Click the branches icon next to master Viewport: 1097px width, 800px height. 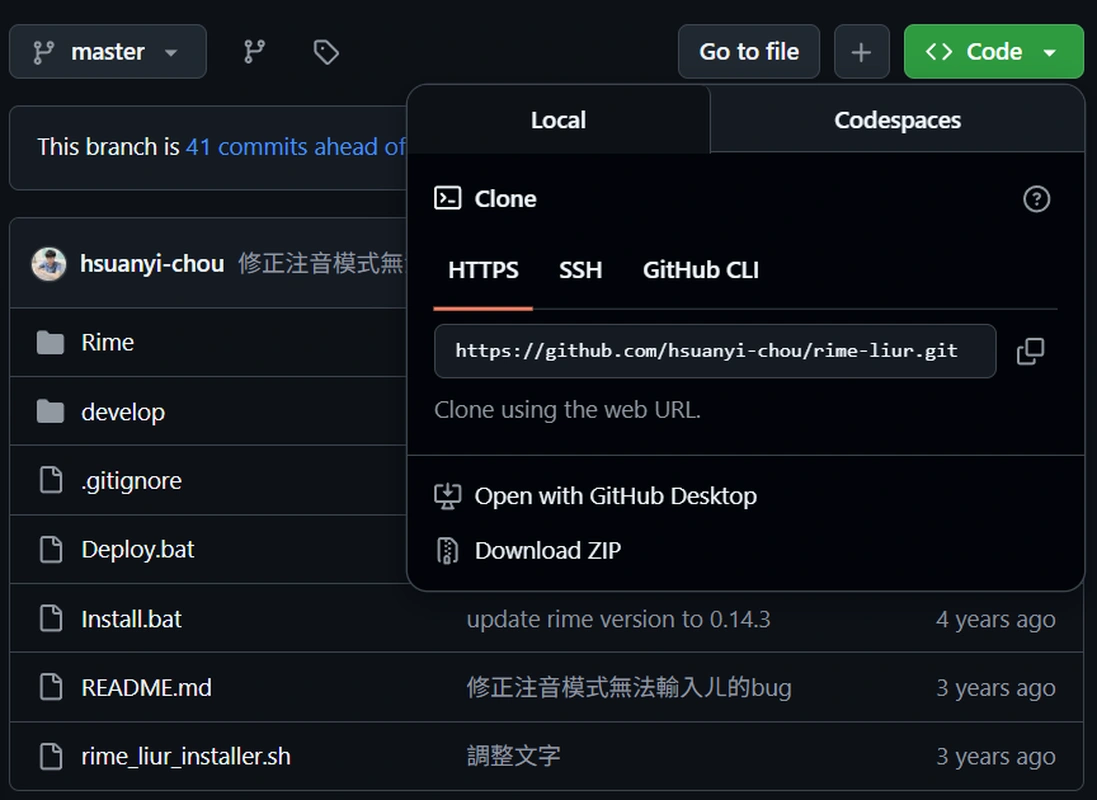pos(255,52)
